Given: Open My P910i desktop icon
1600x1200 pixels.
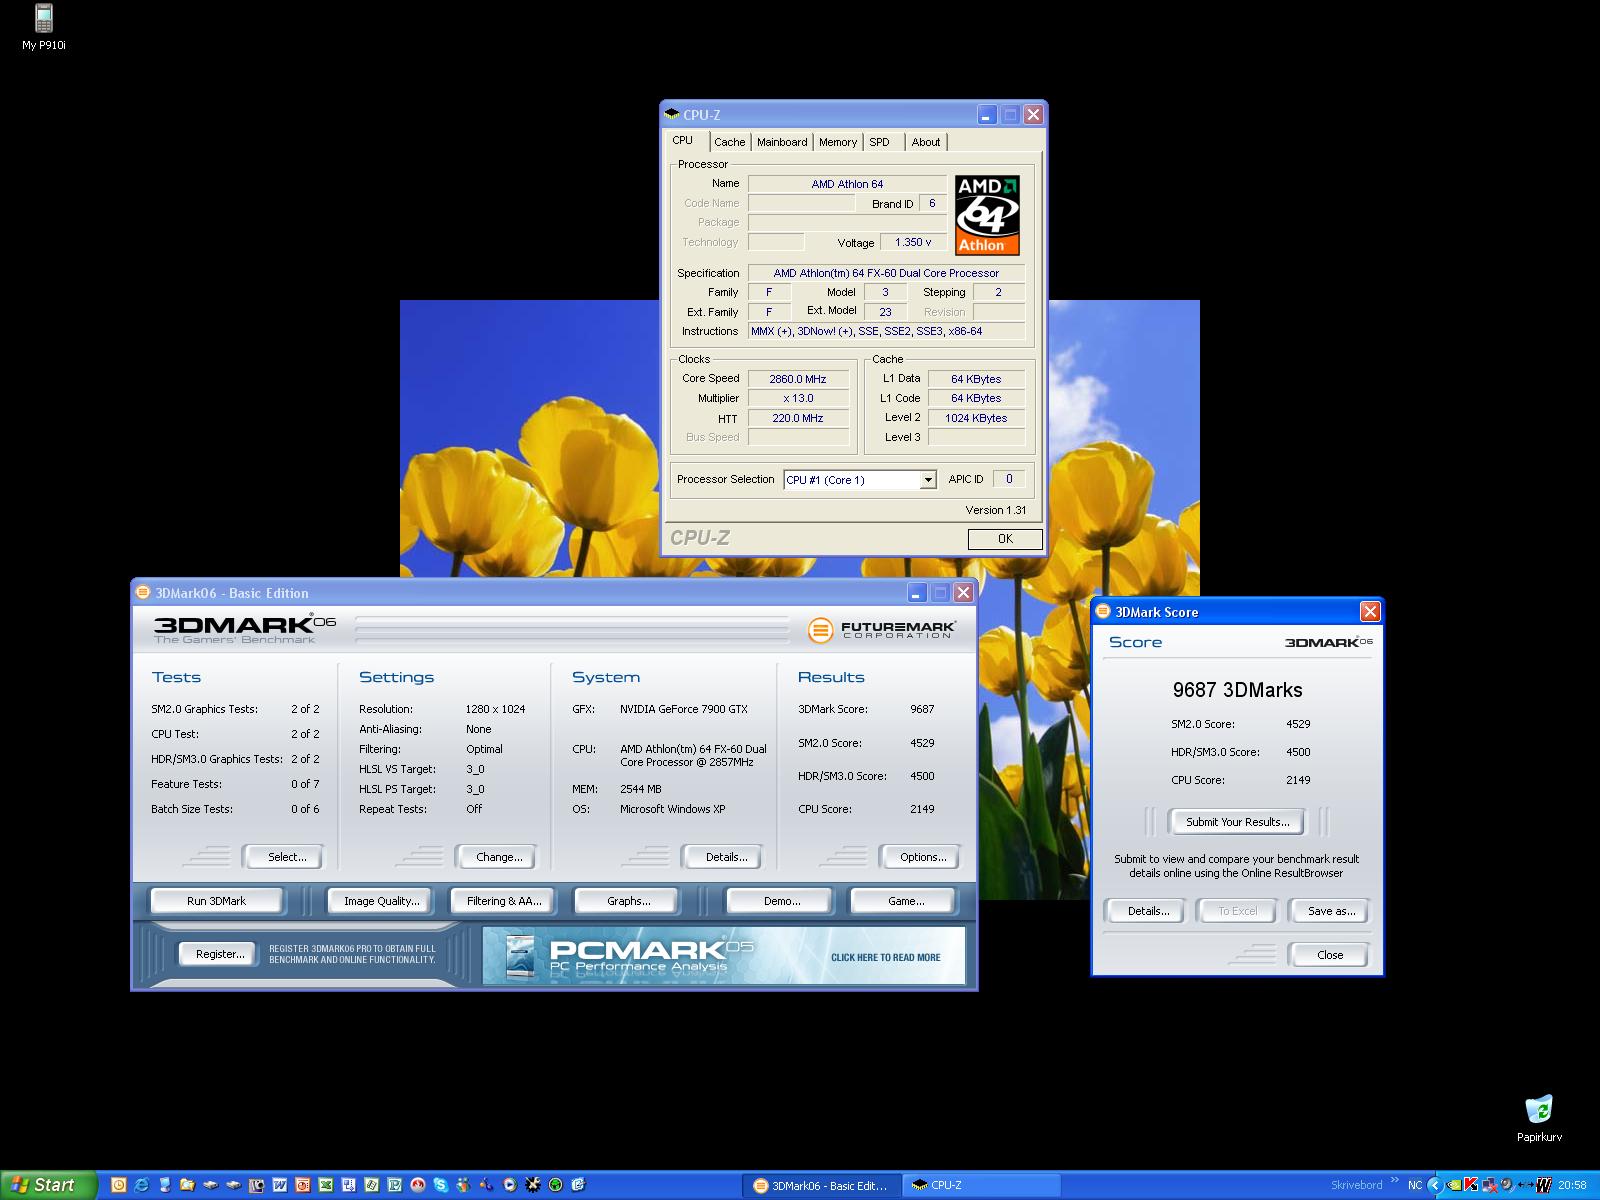Looking at the screenshot, I should (43, 26).
